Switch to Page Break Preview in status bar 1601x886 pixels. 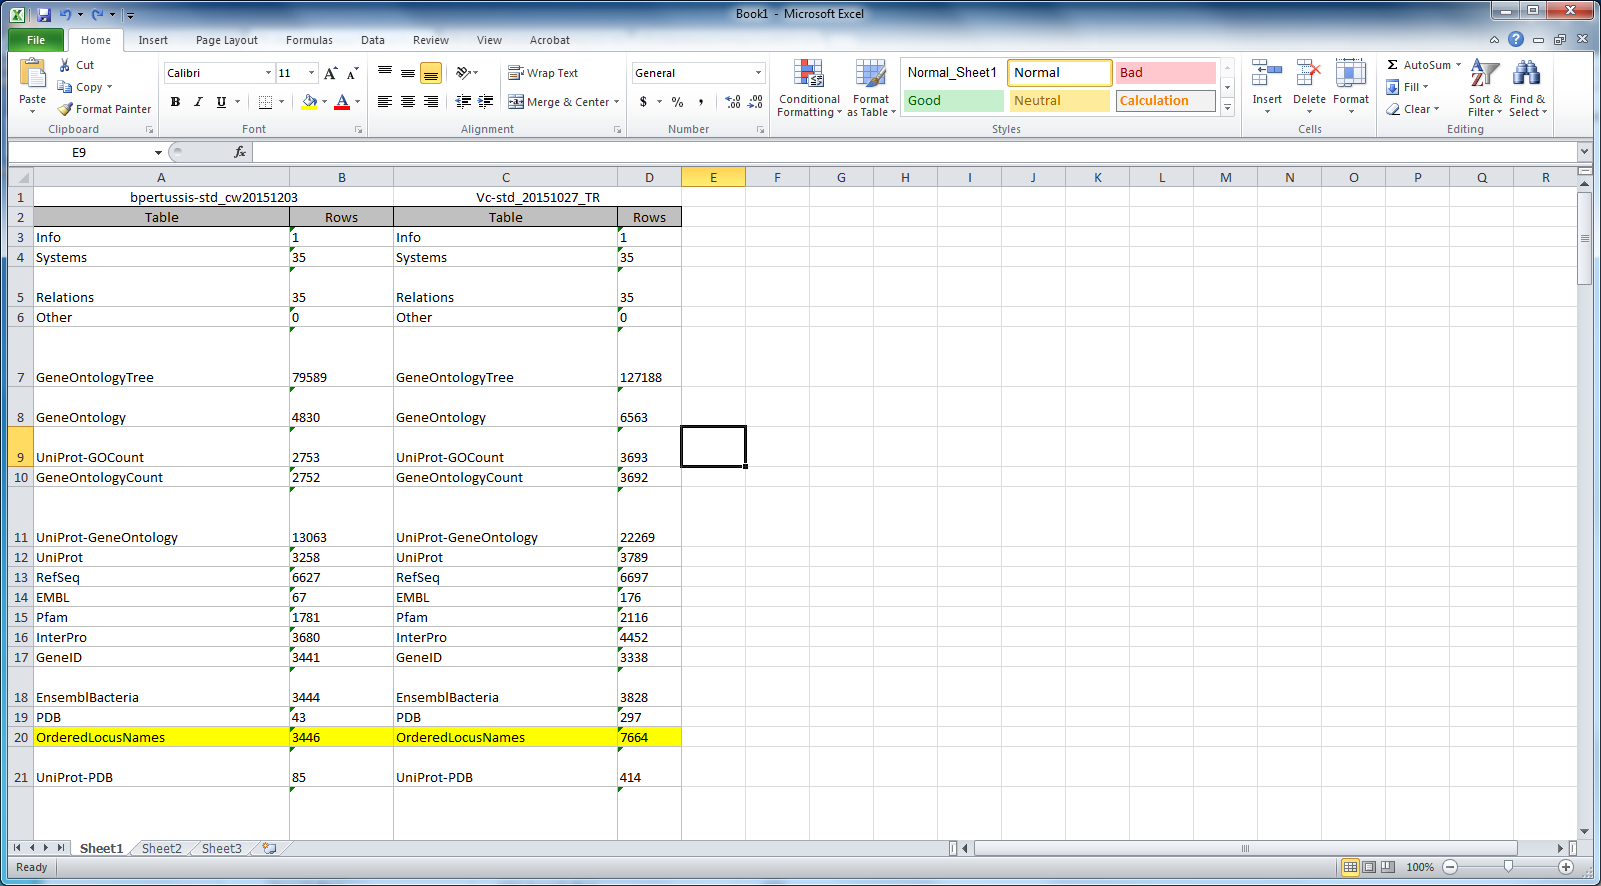tap(1388, 867)
